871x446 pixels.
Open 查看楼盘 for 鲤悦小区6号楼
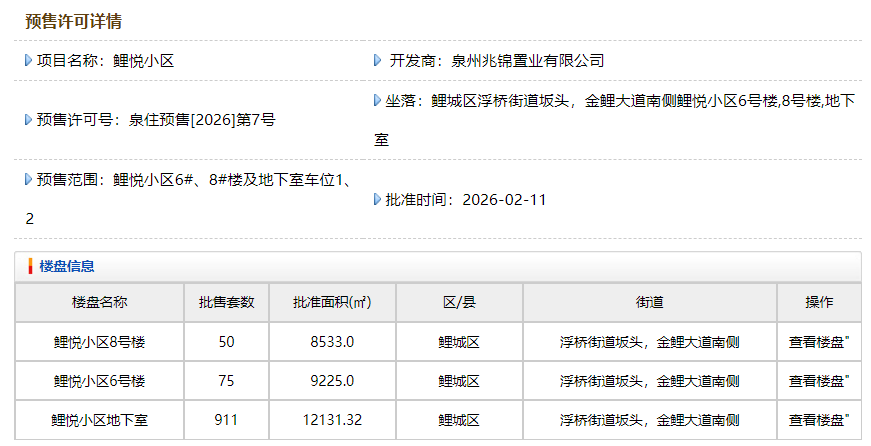click(818, 381)
